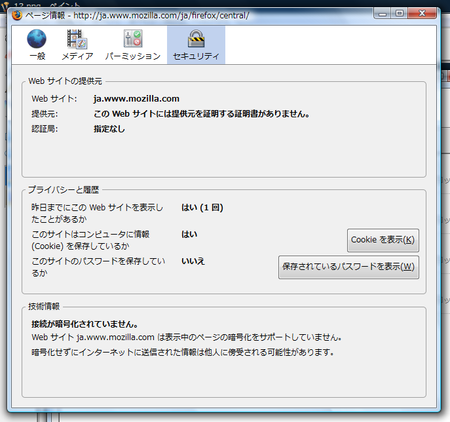Maximize the page info window

[399, 14]
